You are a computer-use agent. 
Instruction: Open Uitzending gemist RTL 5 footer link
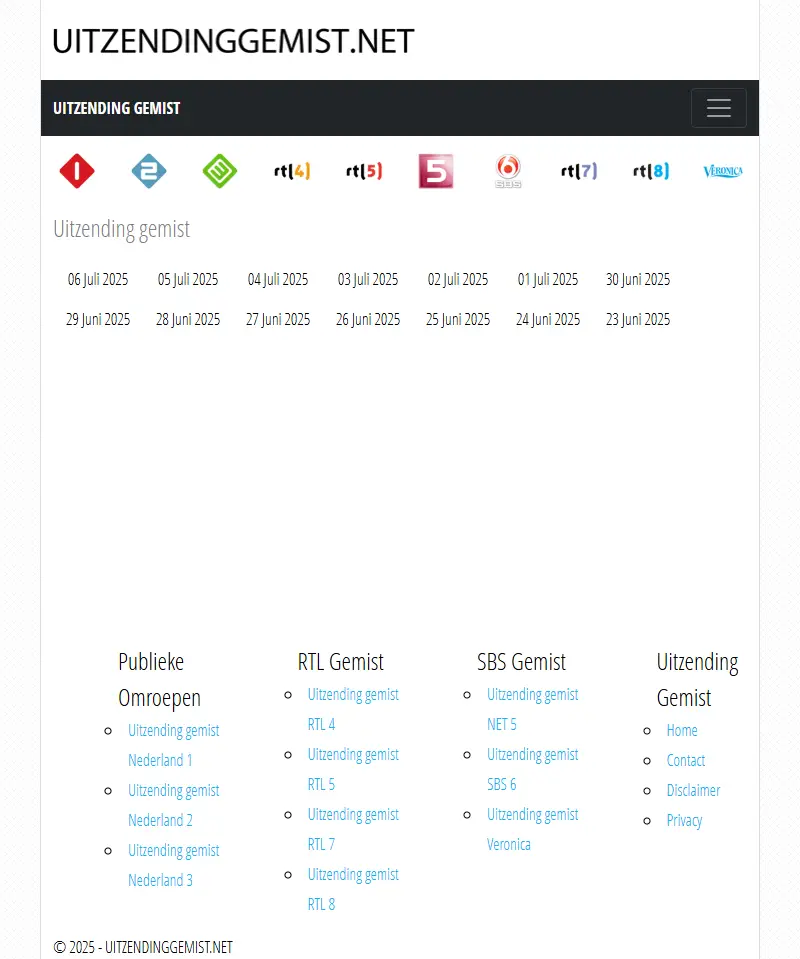click(x=353, y=769)
